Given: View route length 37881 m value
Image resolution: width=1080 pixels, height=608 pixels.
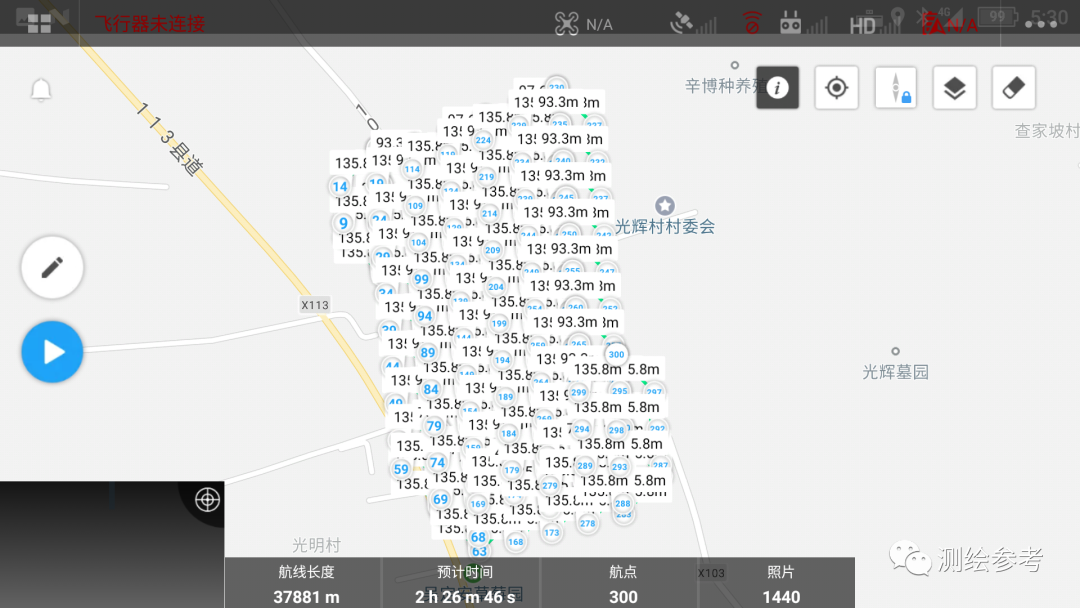Looking at the screenshot, I should pyautogui.click(x=307, y=597).
